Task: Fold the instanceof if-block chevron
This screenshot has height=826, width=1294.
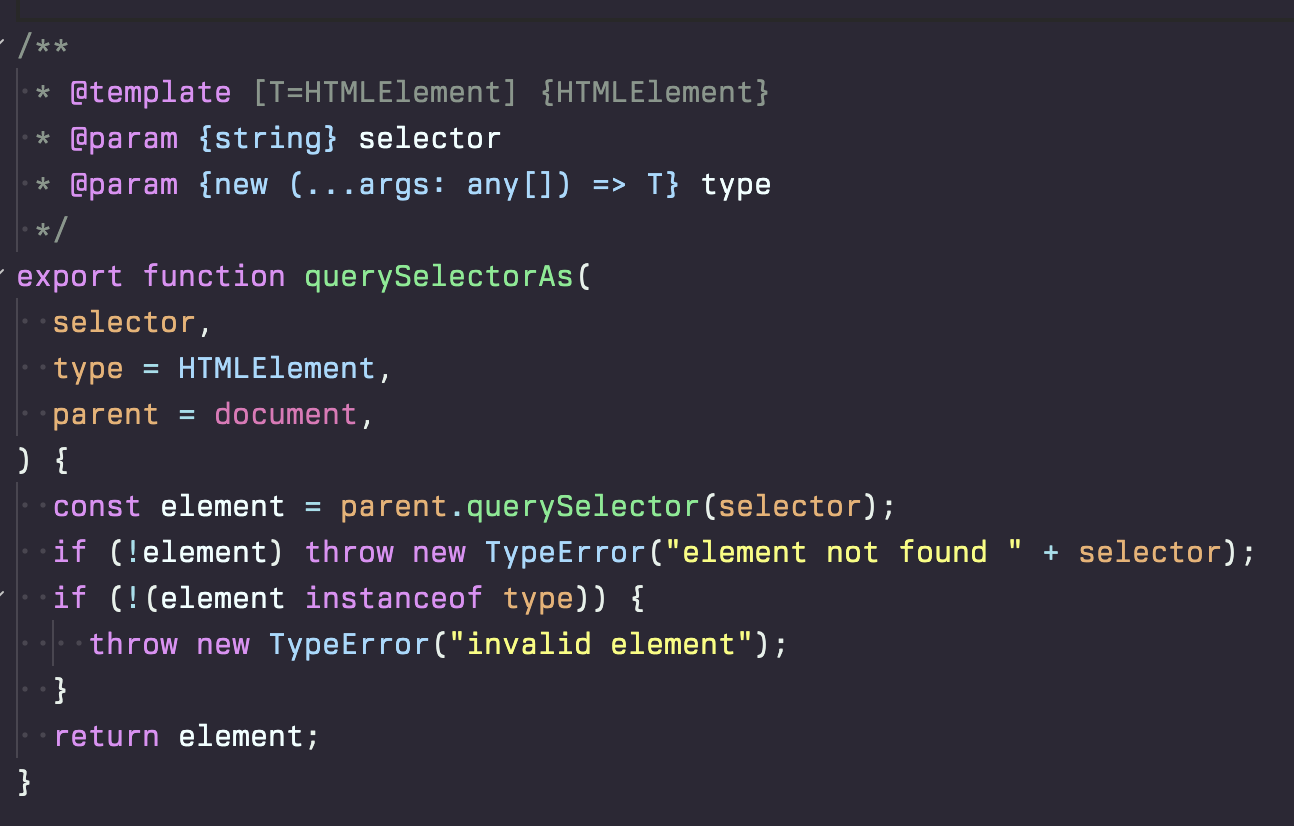Action: (x=3, y=596)
